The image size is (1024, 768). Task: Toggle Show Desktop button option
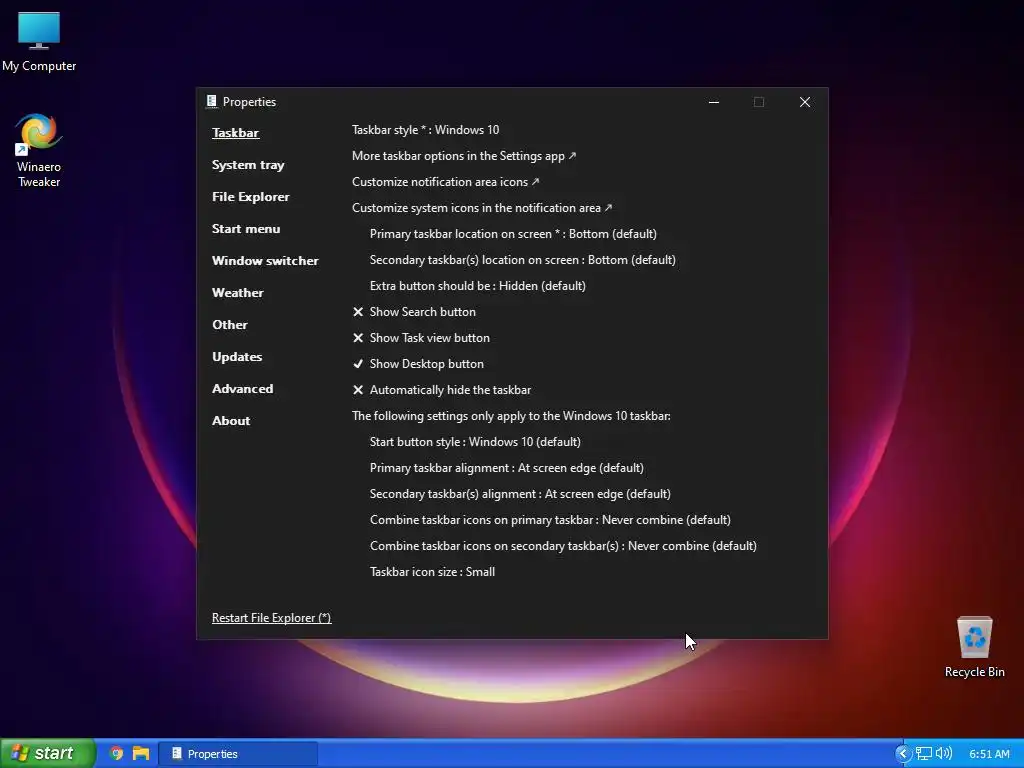(418, 364)
